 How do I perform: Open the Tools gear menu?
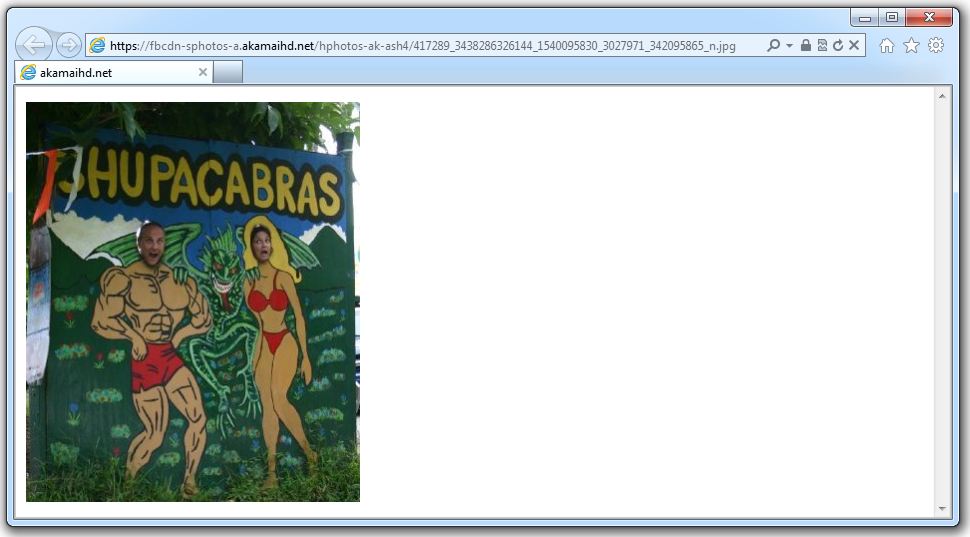[x=936, y=45]
